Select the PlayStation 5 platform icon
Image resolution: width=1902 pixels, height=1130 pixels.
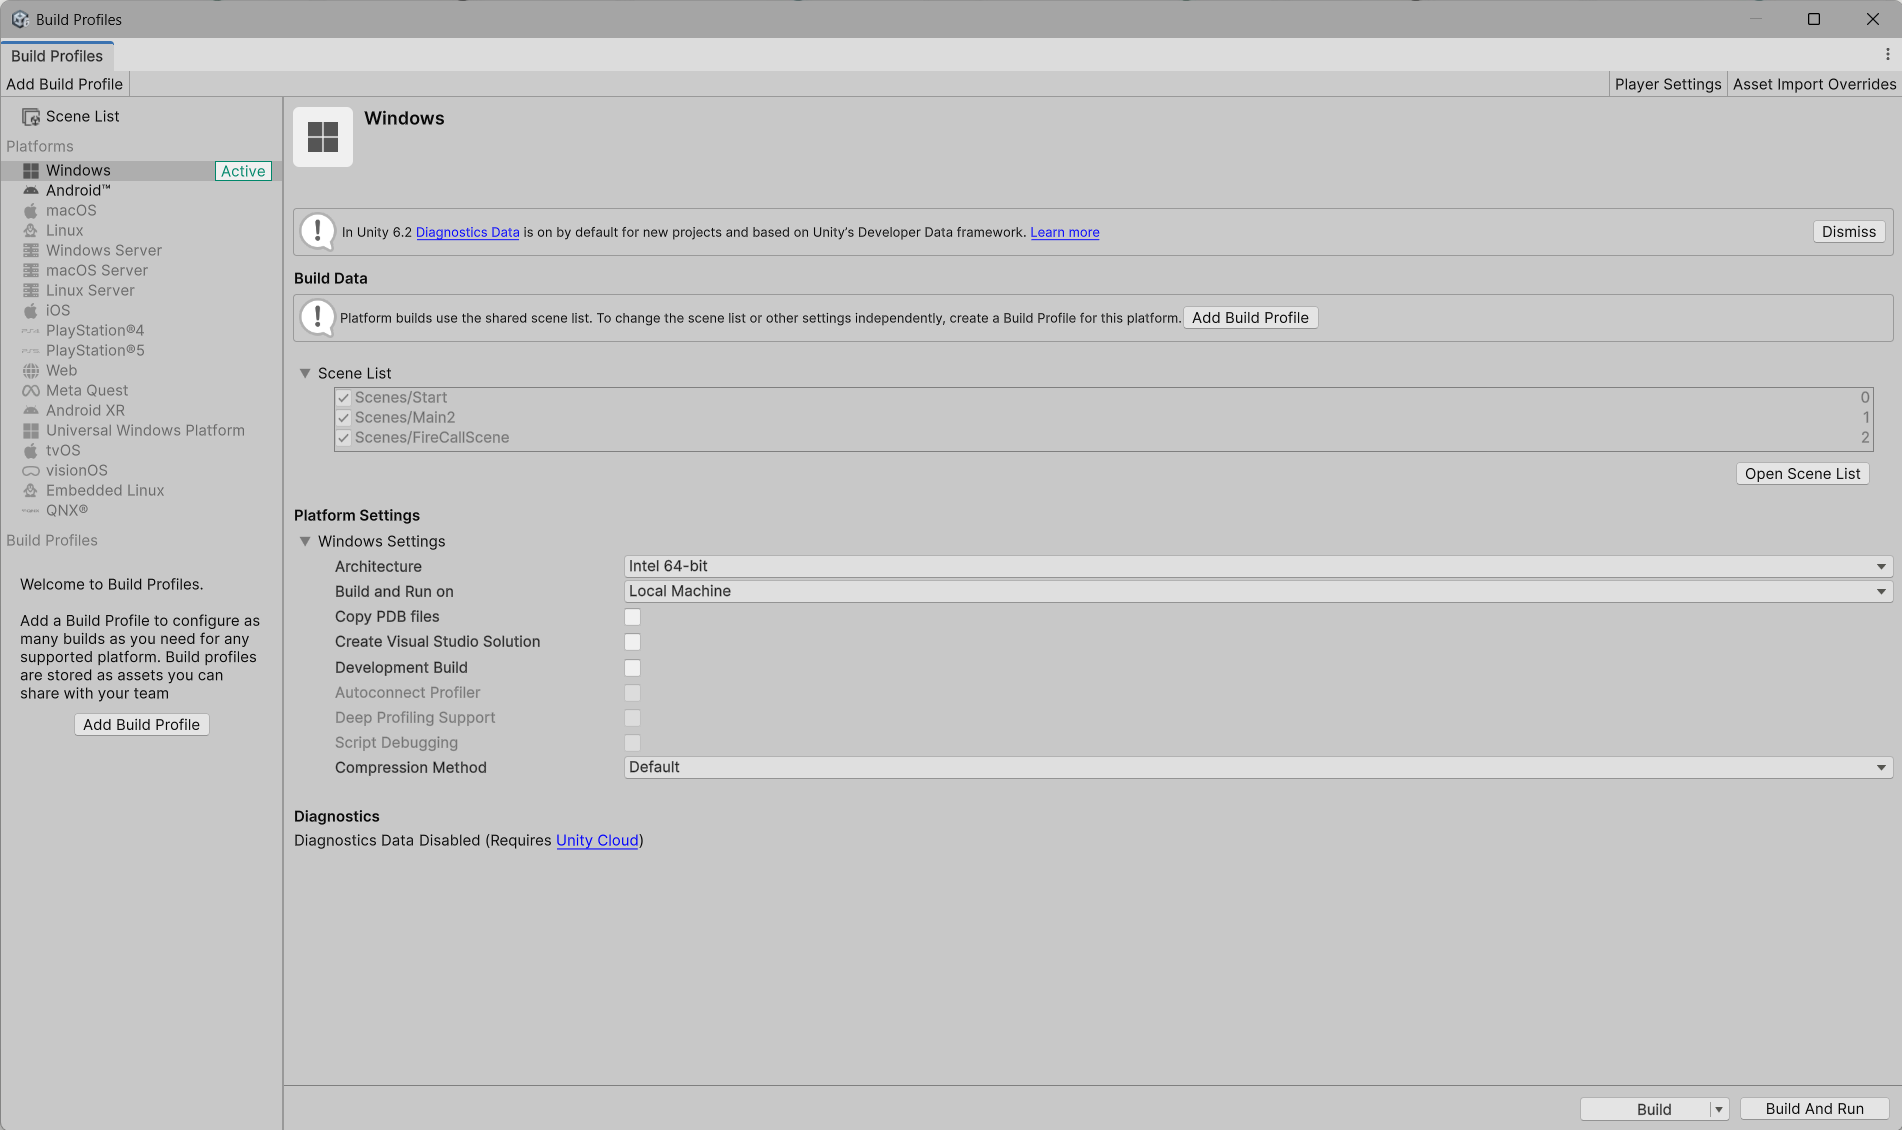[31, 351]
